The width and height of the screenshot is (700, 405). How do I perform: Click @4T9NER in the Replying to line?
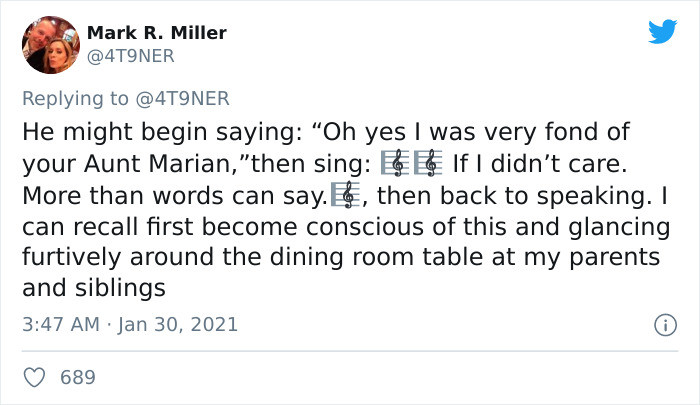point(182,98)
